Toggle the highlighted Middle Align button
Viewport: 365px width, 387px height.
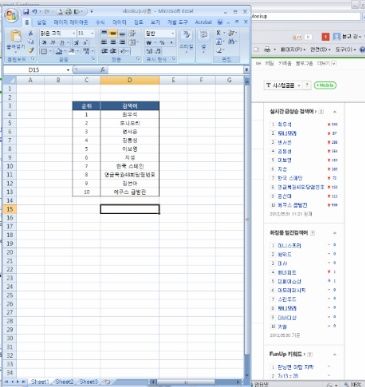[x=113, y=33]
